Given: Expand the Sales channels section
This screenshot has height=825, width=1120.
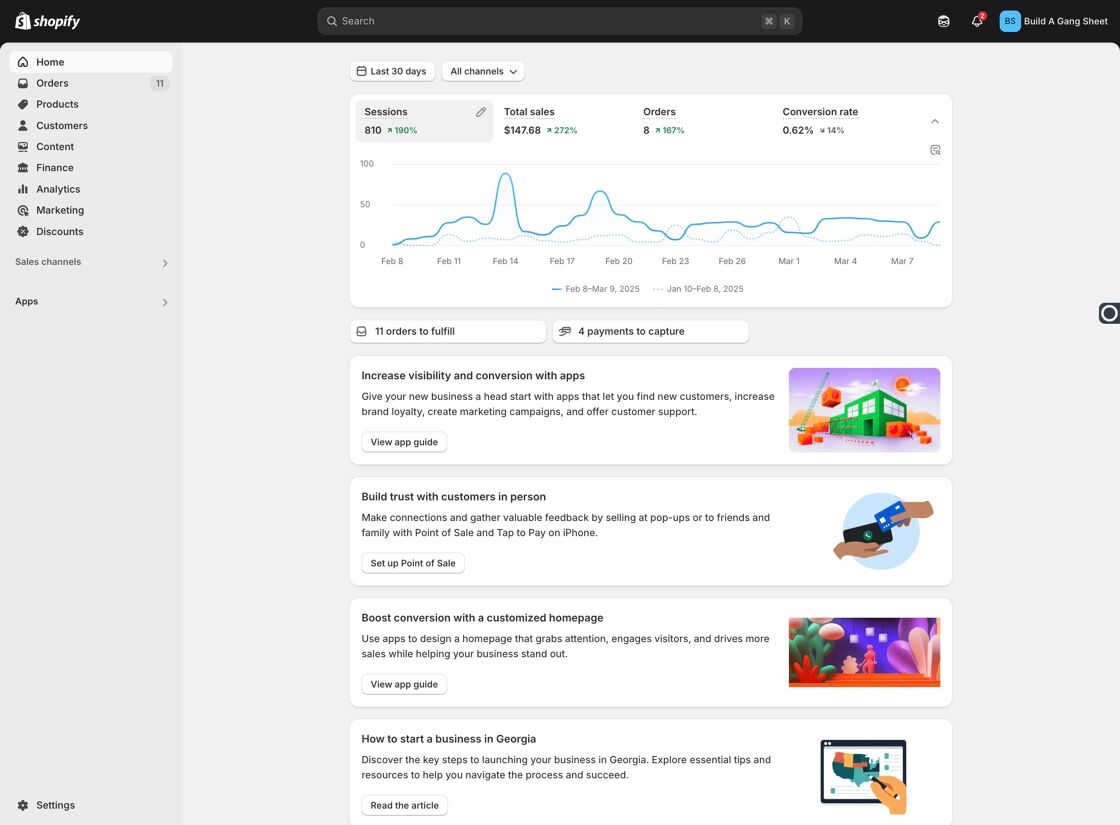Looking at the screenshot, I should pos(165,263).
